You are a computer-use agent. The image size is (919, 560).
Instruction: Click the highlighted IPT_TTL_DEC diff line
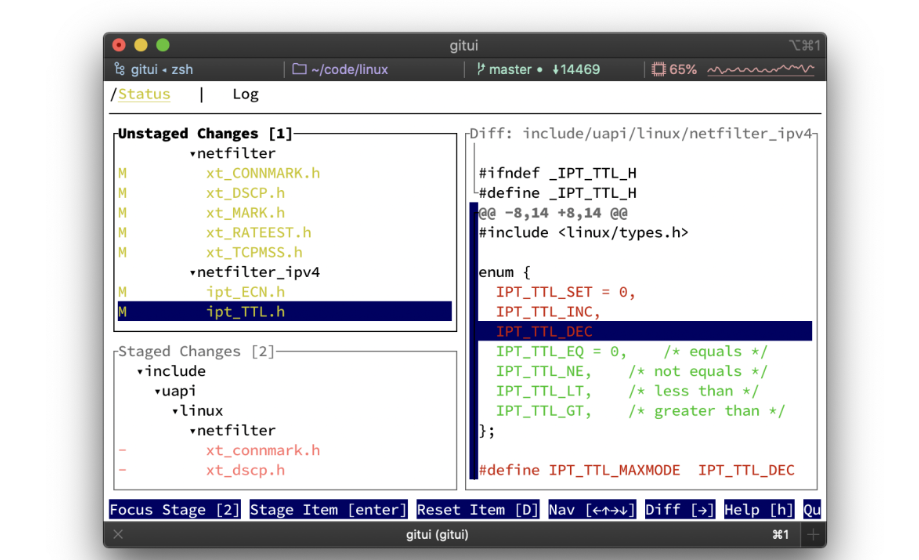coord(645,331)
